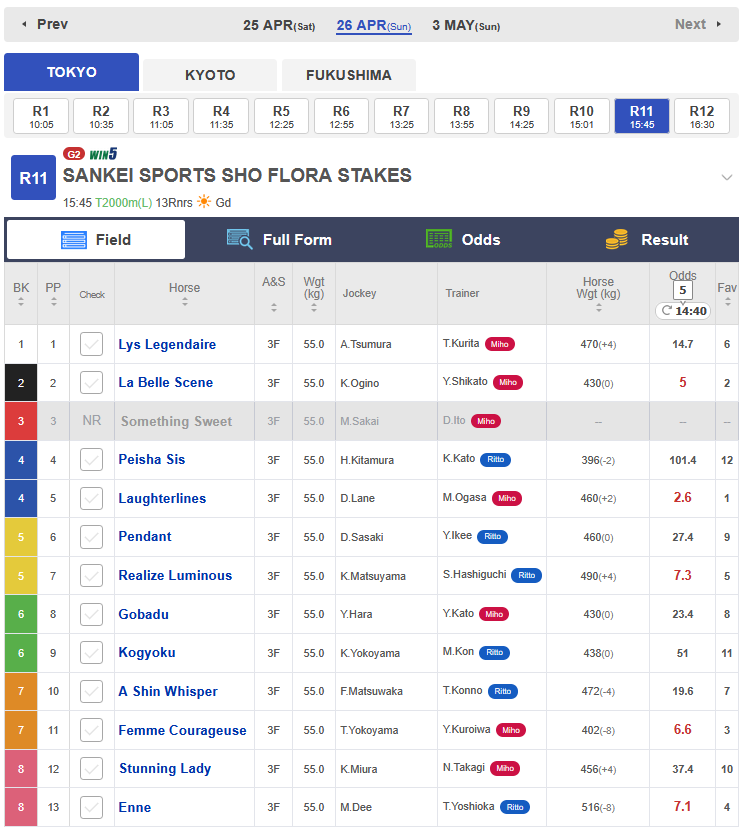This screenshot has height=832, width=746.
Task: Click the green bracket 6 cell for Gobadu
Action: point(21,614)
